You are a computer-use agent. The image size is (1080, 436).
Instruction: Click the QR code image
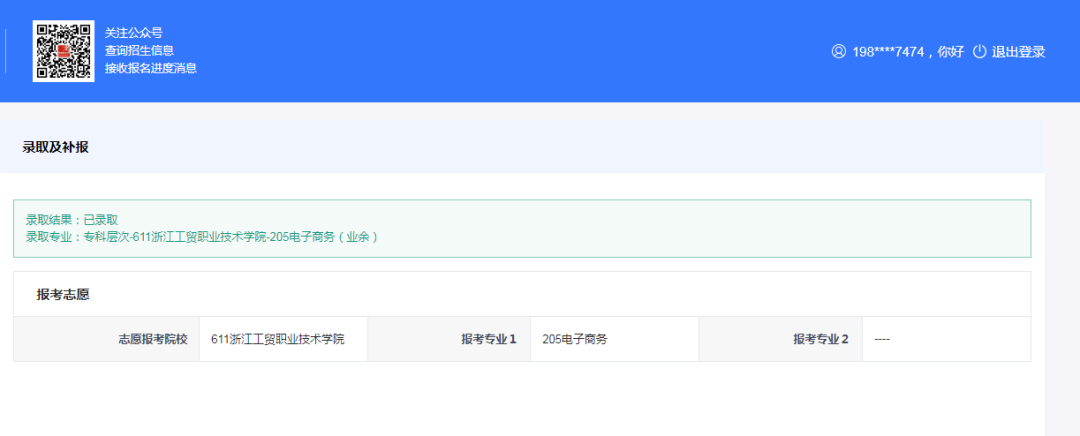coord(63,51)
